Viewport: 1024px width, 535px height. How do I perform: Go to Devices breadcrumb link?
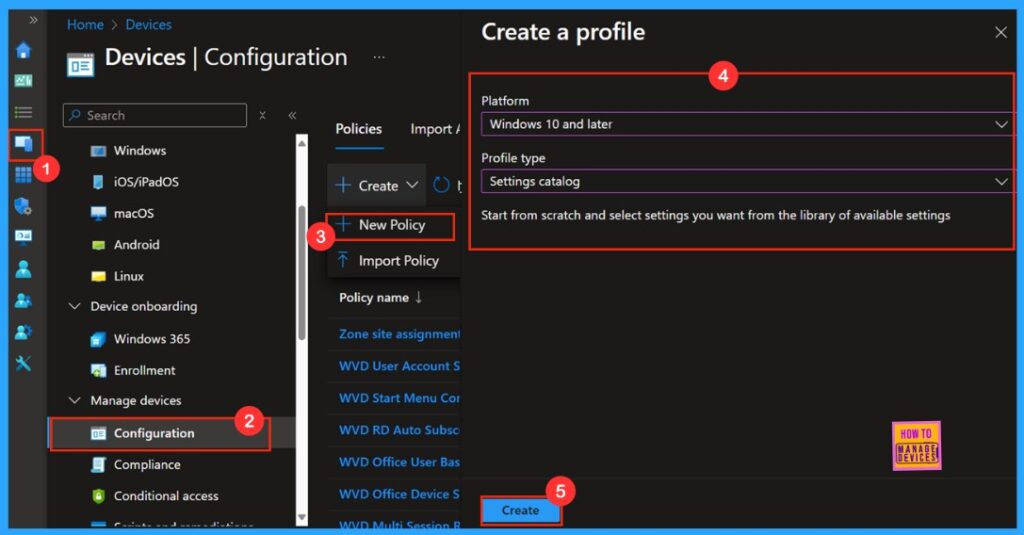click(x=148, y=25)
